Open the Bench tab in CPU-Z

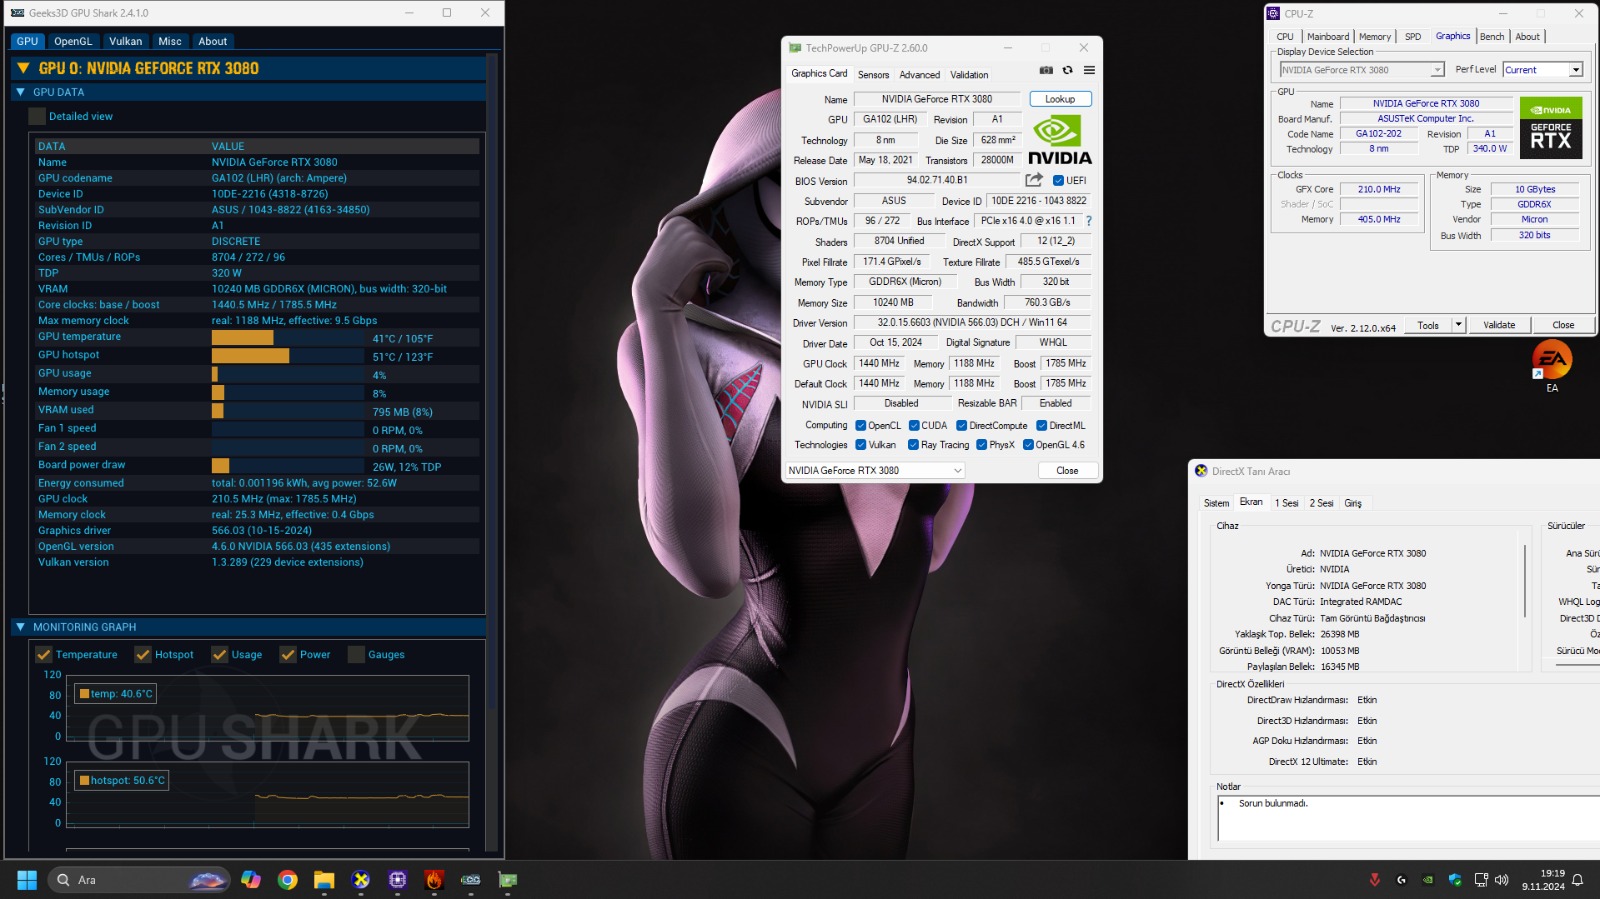pyautogui.click(x=1492, y=37)
